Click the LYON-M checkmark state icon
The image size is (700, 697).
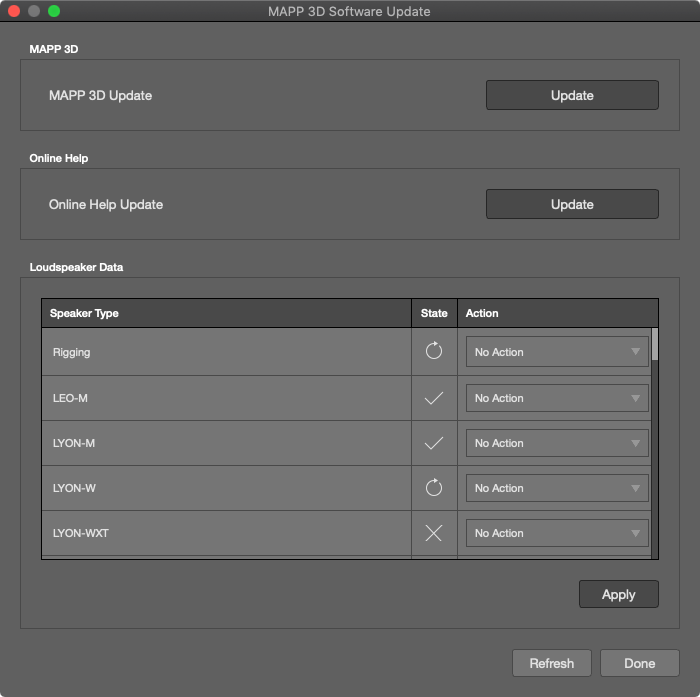pyautogui.click(x=433, y=443)
